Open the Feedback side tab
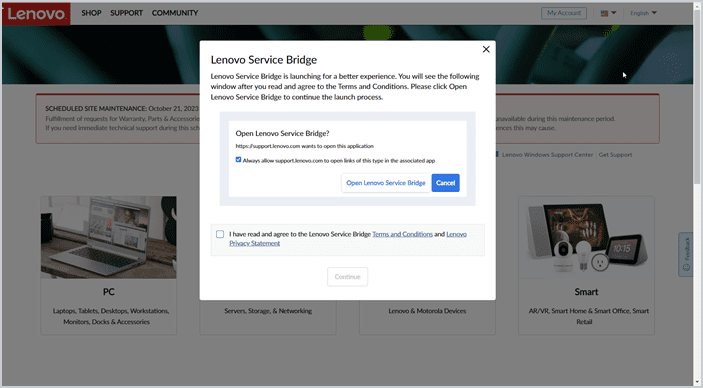This screenshot has width=703, height=388. click(x=686, y=255)
